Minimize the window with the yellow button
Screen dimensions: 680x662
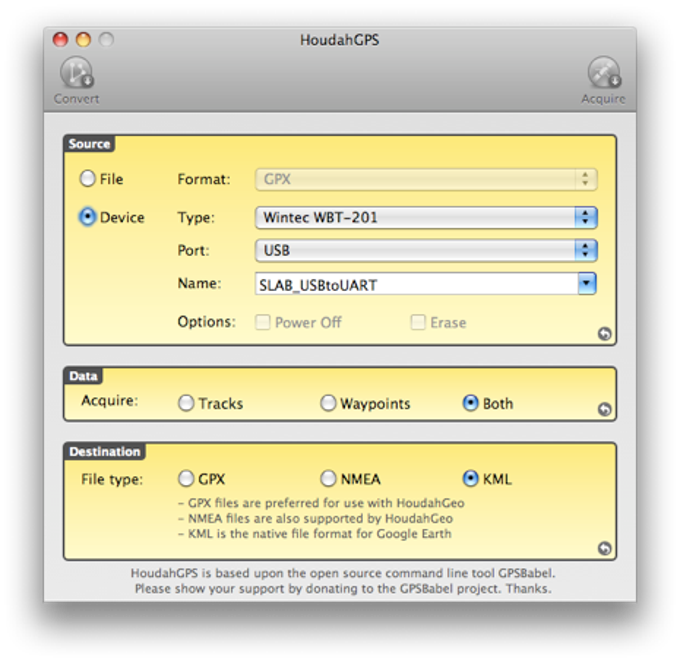(84, 39)
